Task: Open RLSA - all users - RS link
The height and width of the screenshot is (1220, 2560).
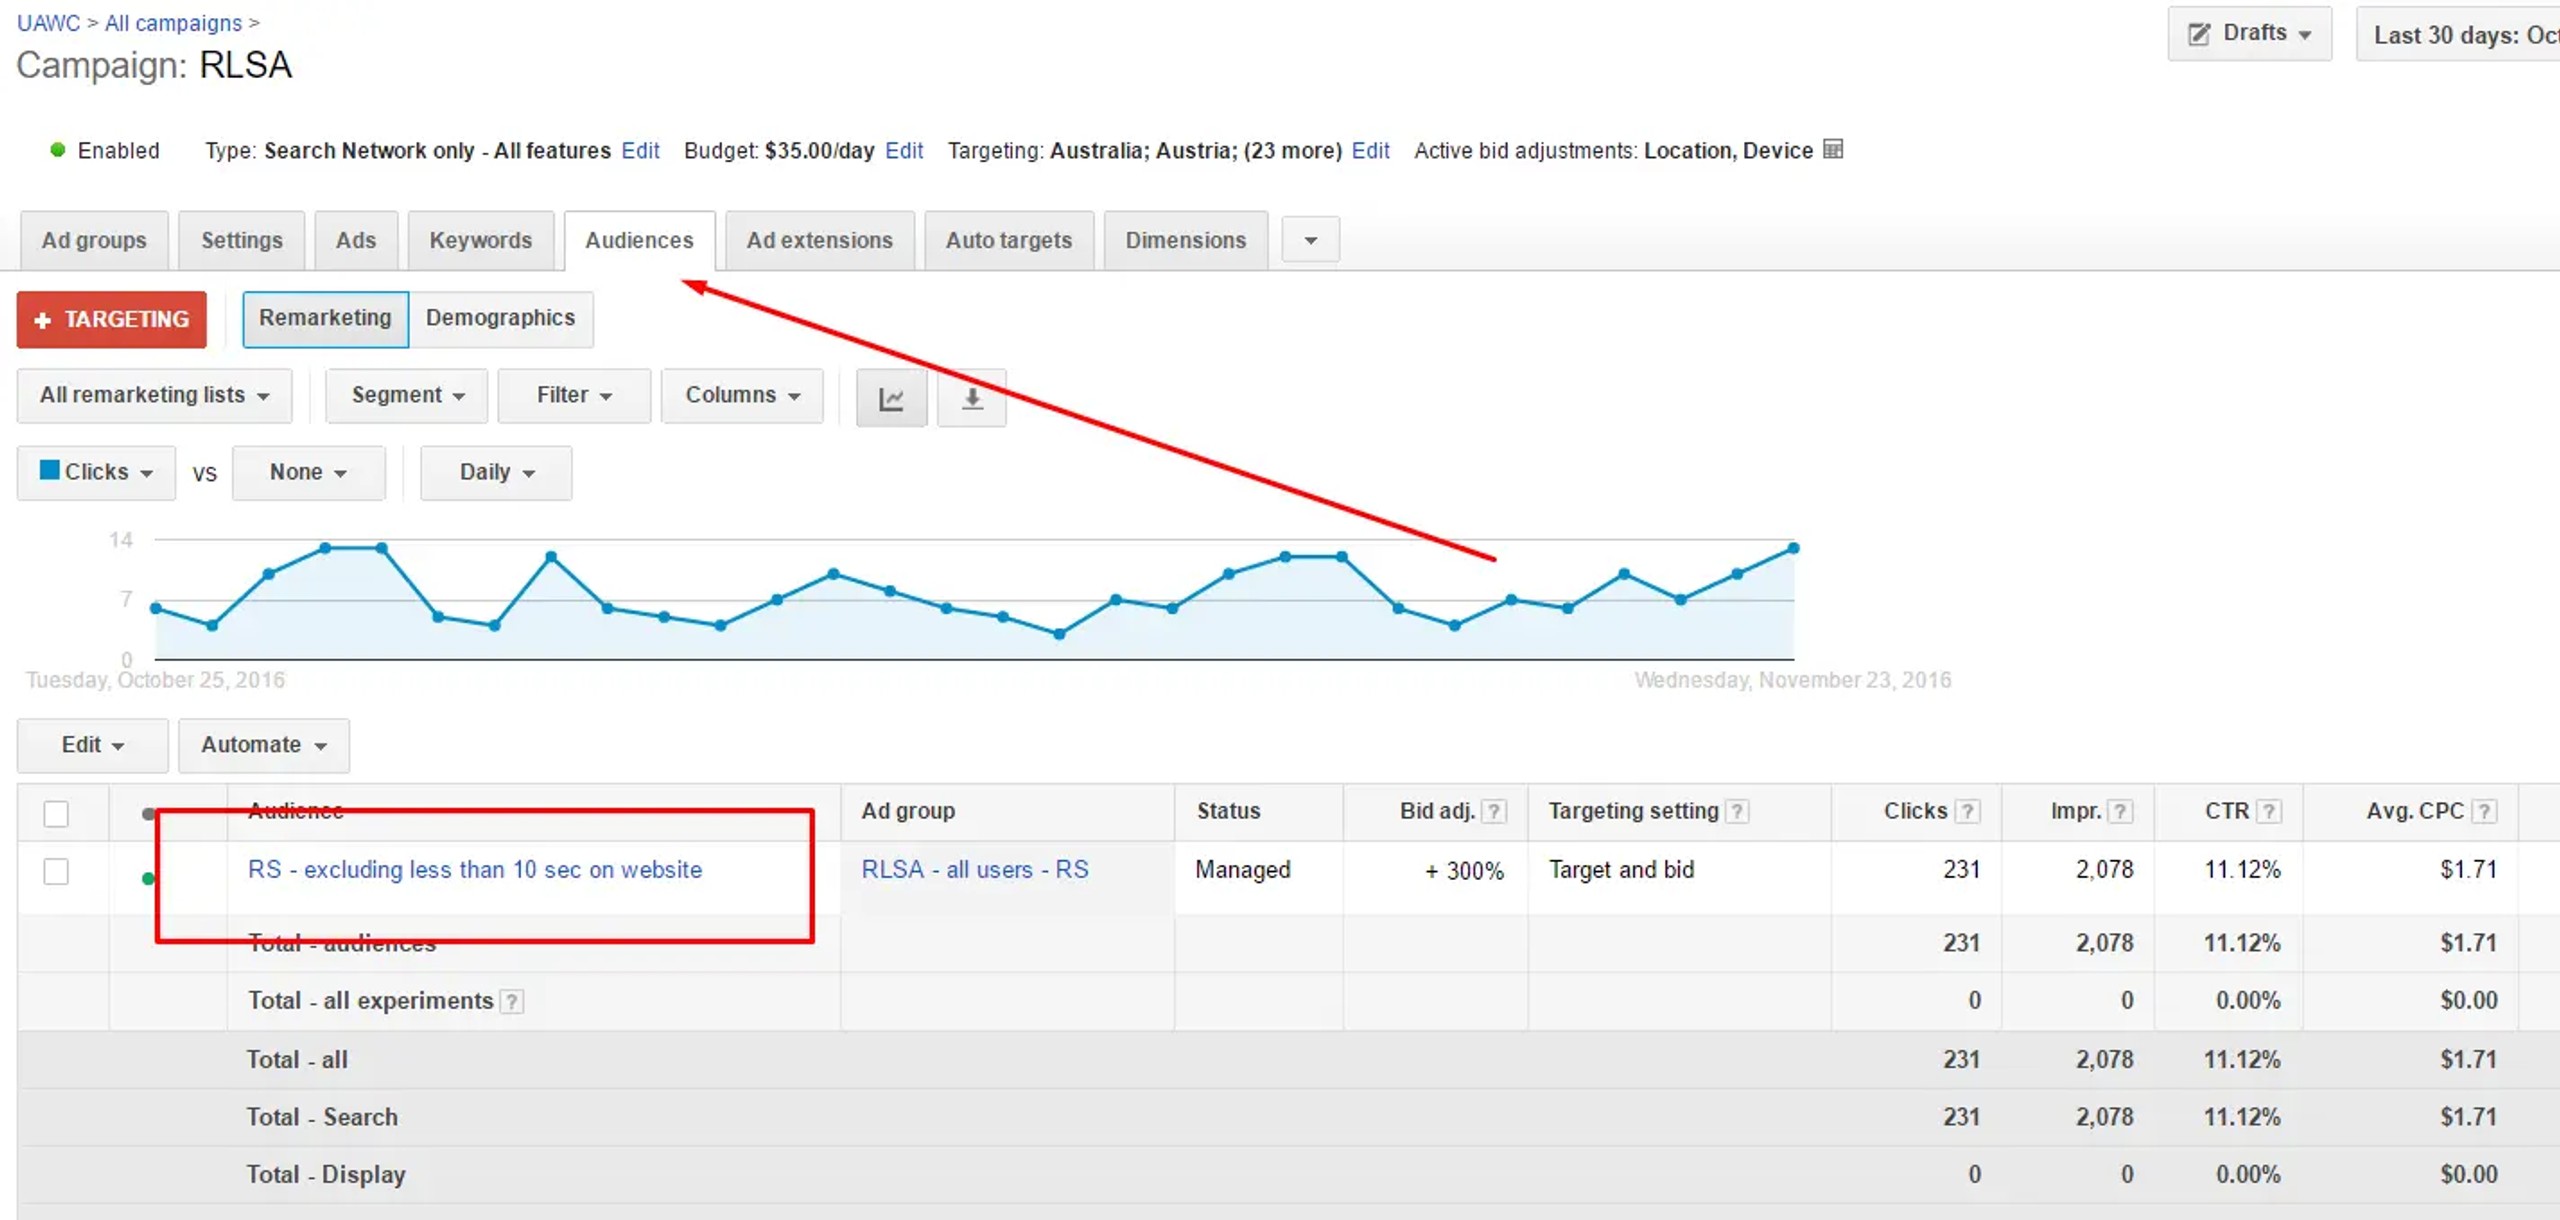Action: (x=974, y=869)
